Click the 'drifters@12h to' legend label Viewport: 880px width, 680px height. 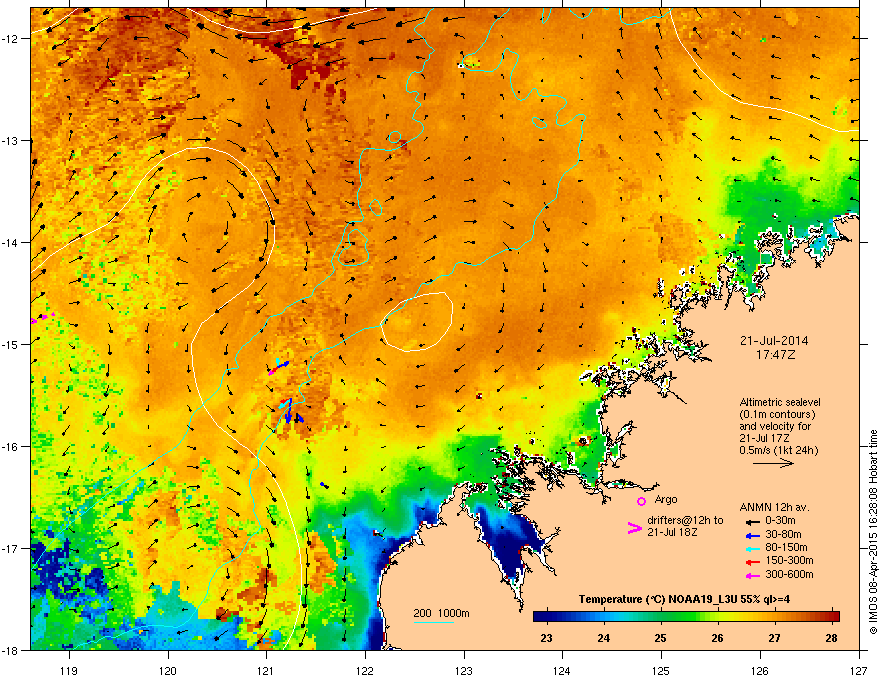pyautogui.click(x=685, y=520)
